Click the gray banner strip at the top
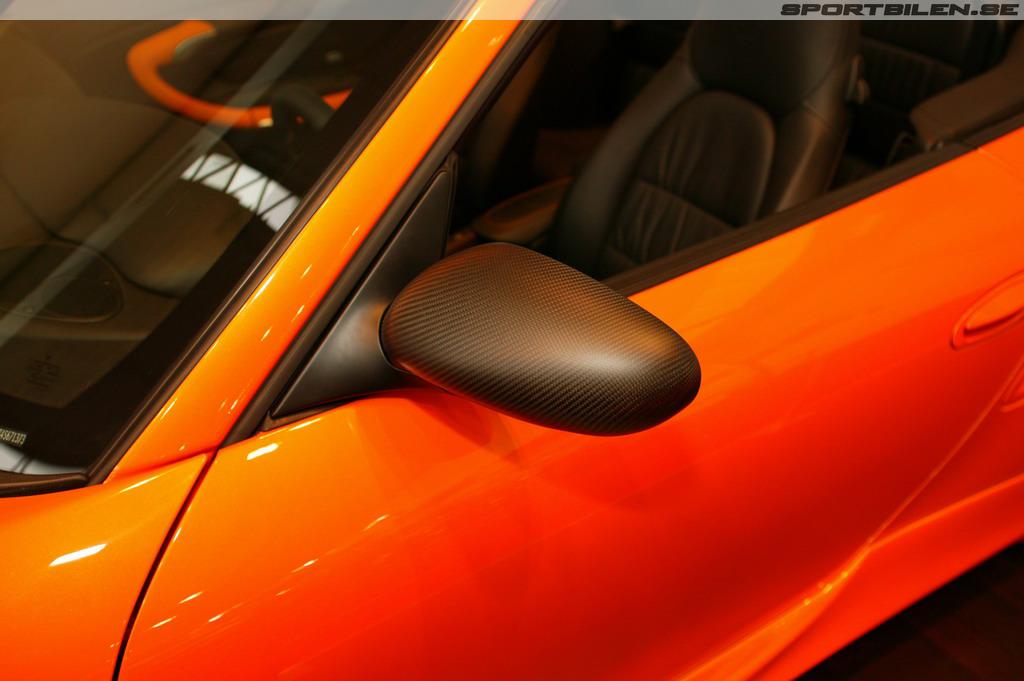 400,9
